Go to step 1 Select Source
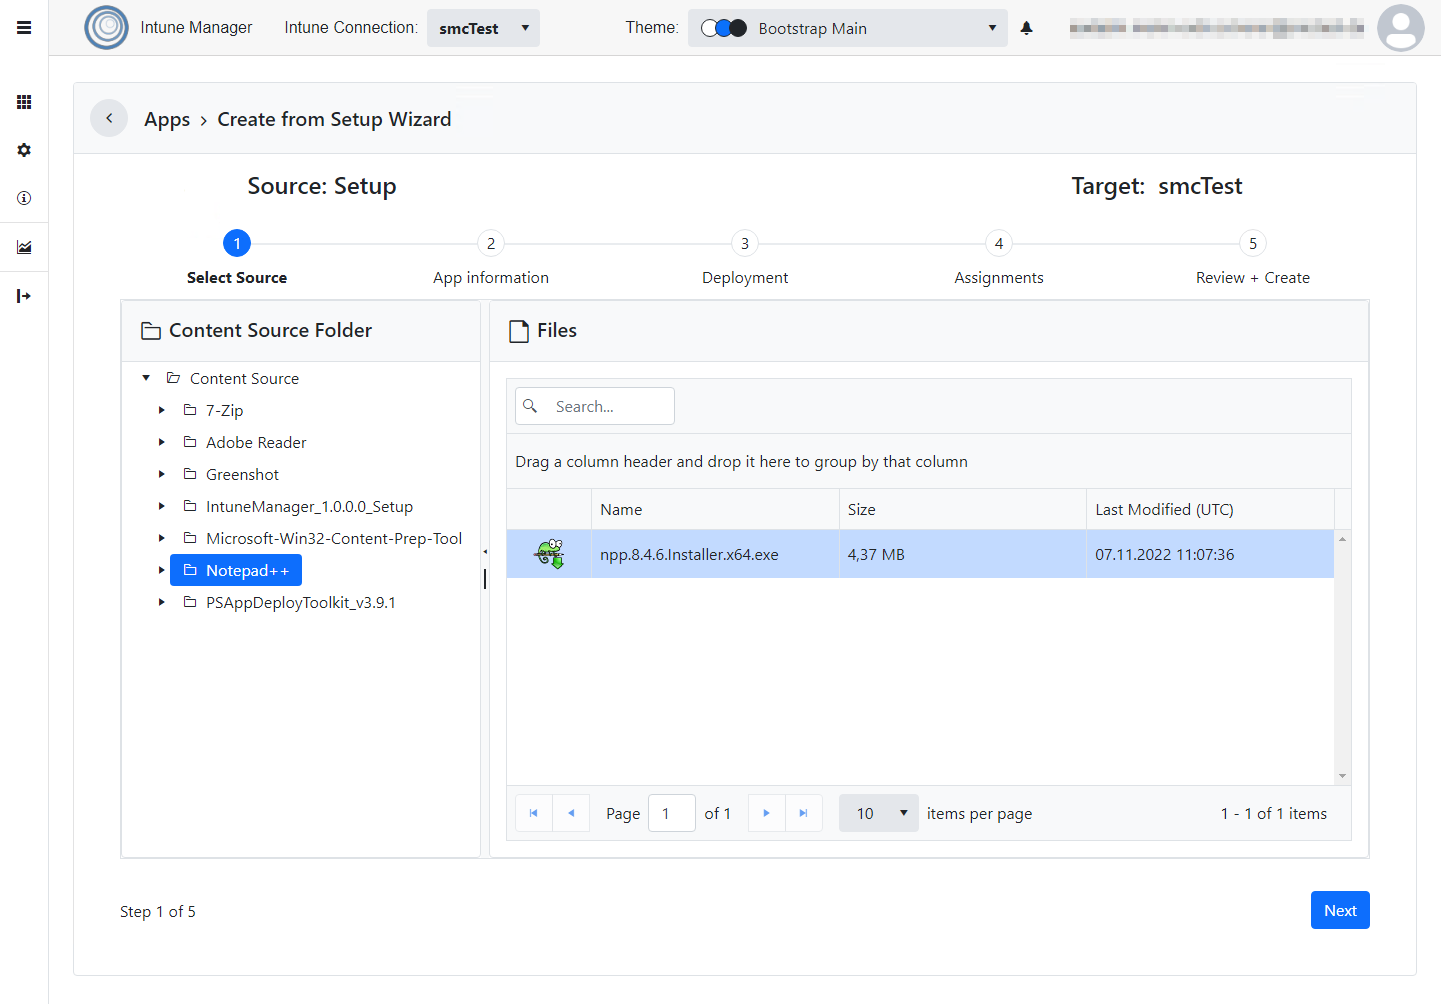 [237, 243]
